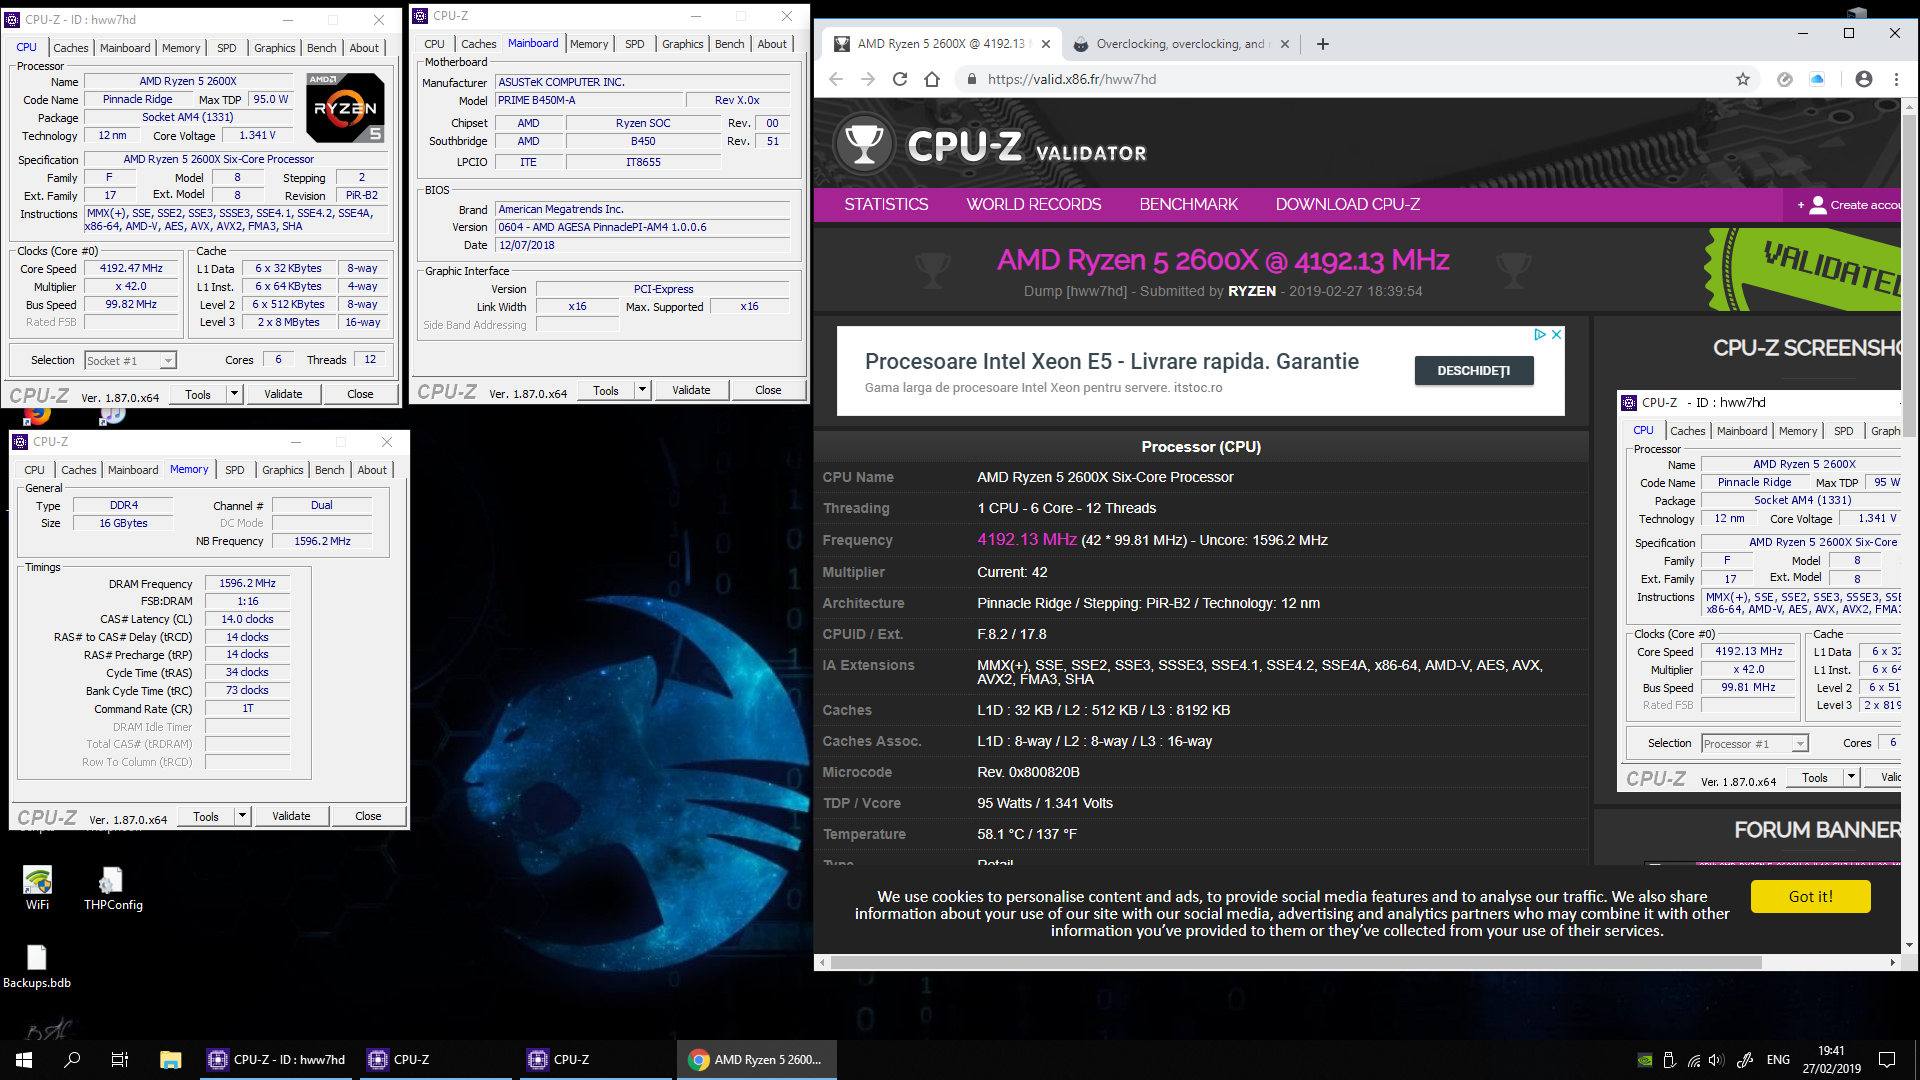Click Temperature value 58.1 °C on page

pyautogui.click(x=1027, y=834)
